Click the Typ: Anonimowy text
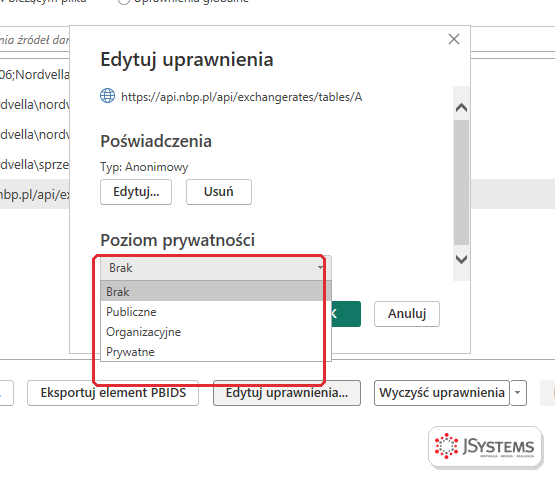The height and width of the screenshot is (480, 555). pyautogui.click(x=144, y=167)
